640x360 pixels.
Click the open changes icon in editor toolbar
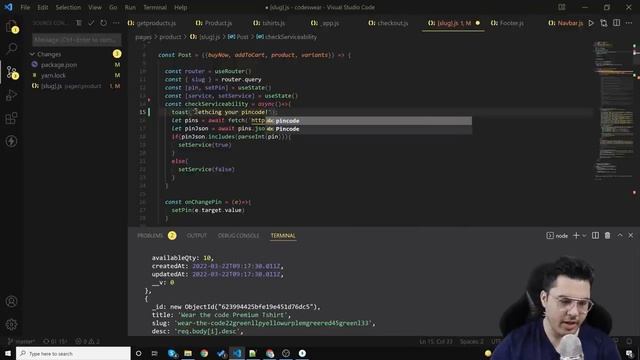(x=604, y=23)
